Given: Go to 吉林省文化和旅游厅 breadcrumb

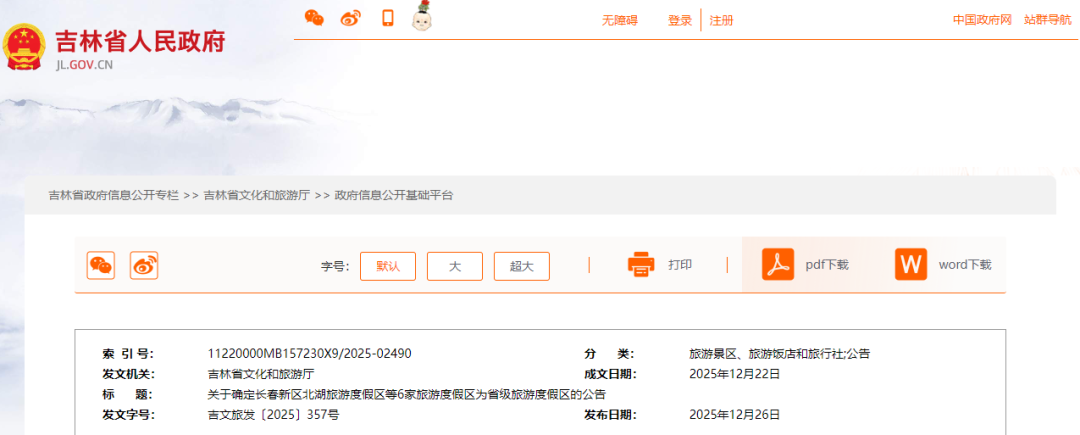Looking at the screenshot, I should point(257,195).
